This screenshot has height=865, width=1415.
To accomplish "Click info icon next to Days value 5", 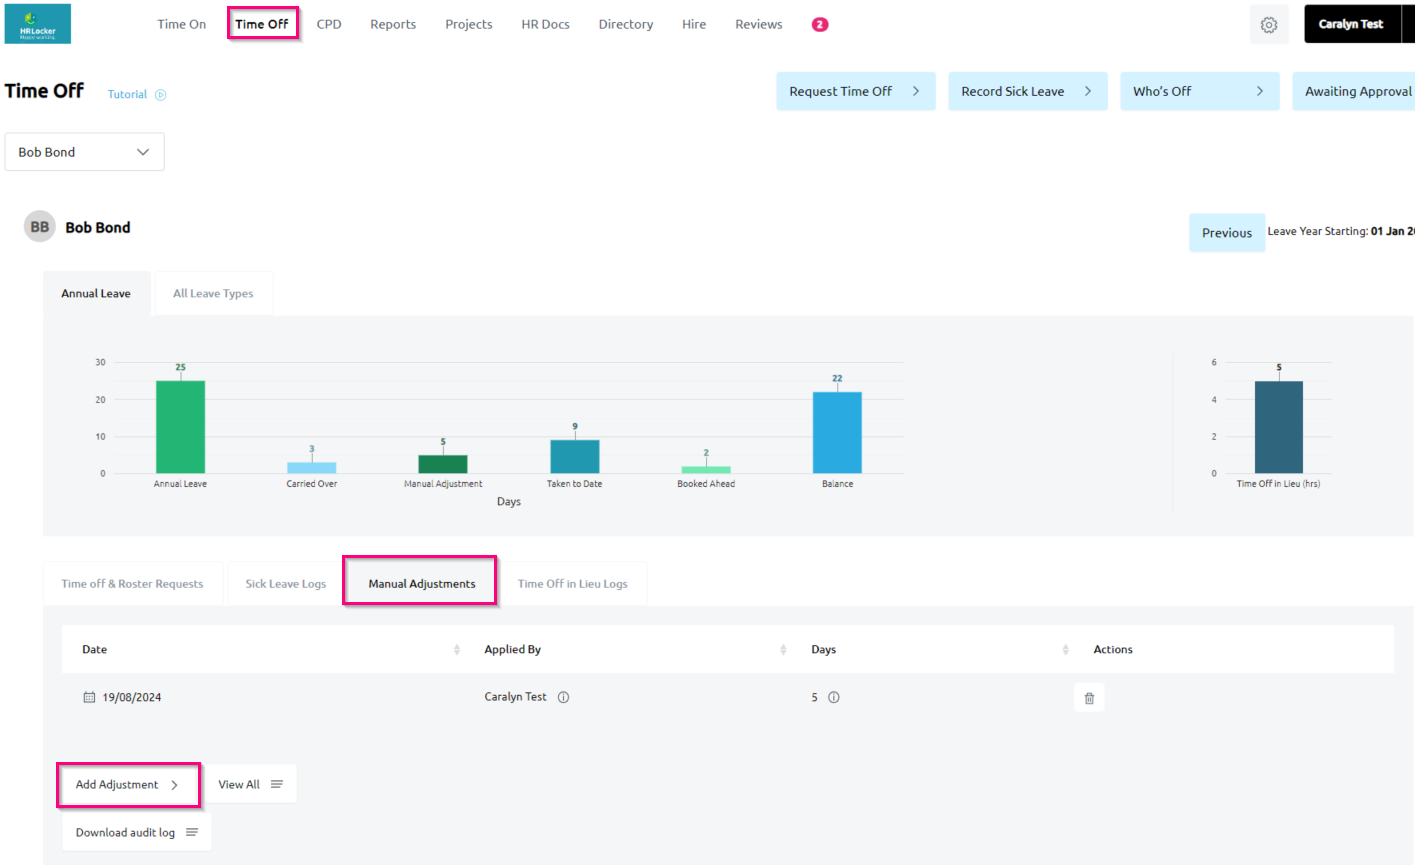I will [x=834, y=698].
